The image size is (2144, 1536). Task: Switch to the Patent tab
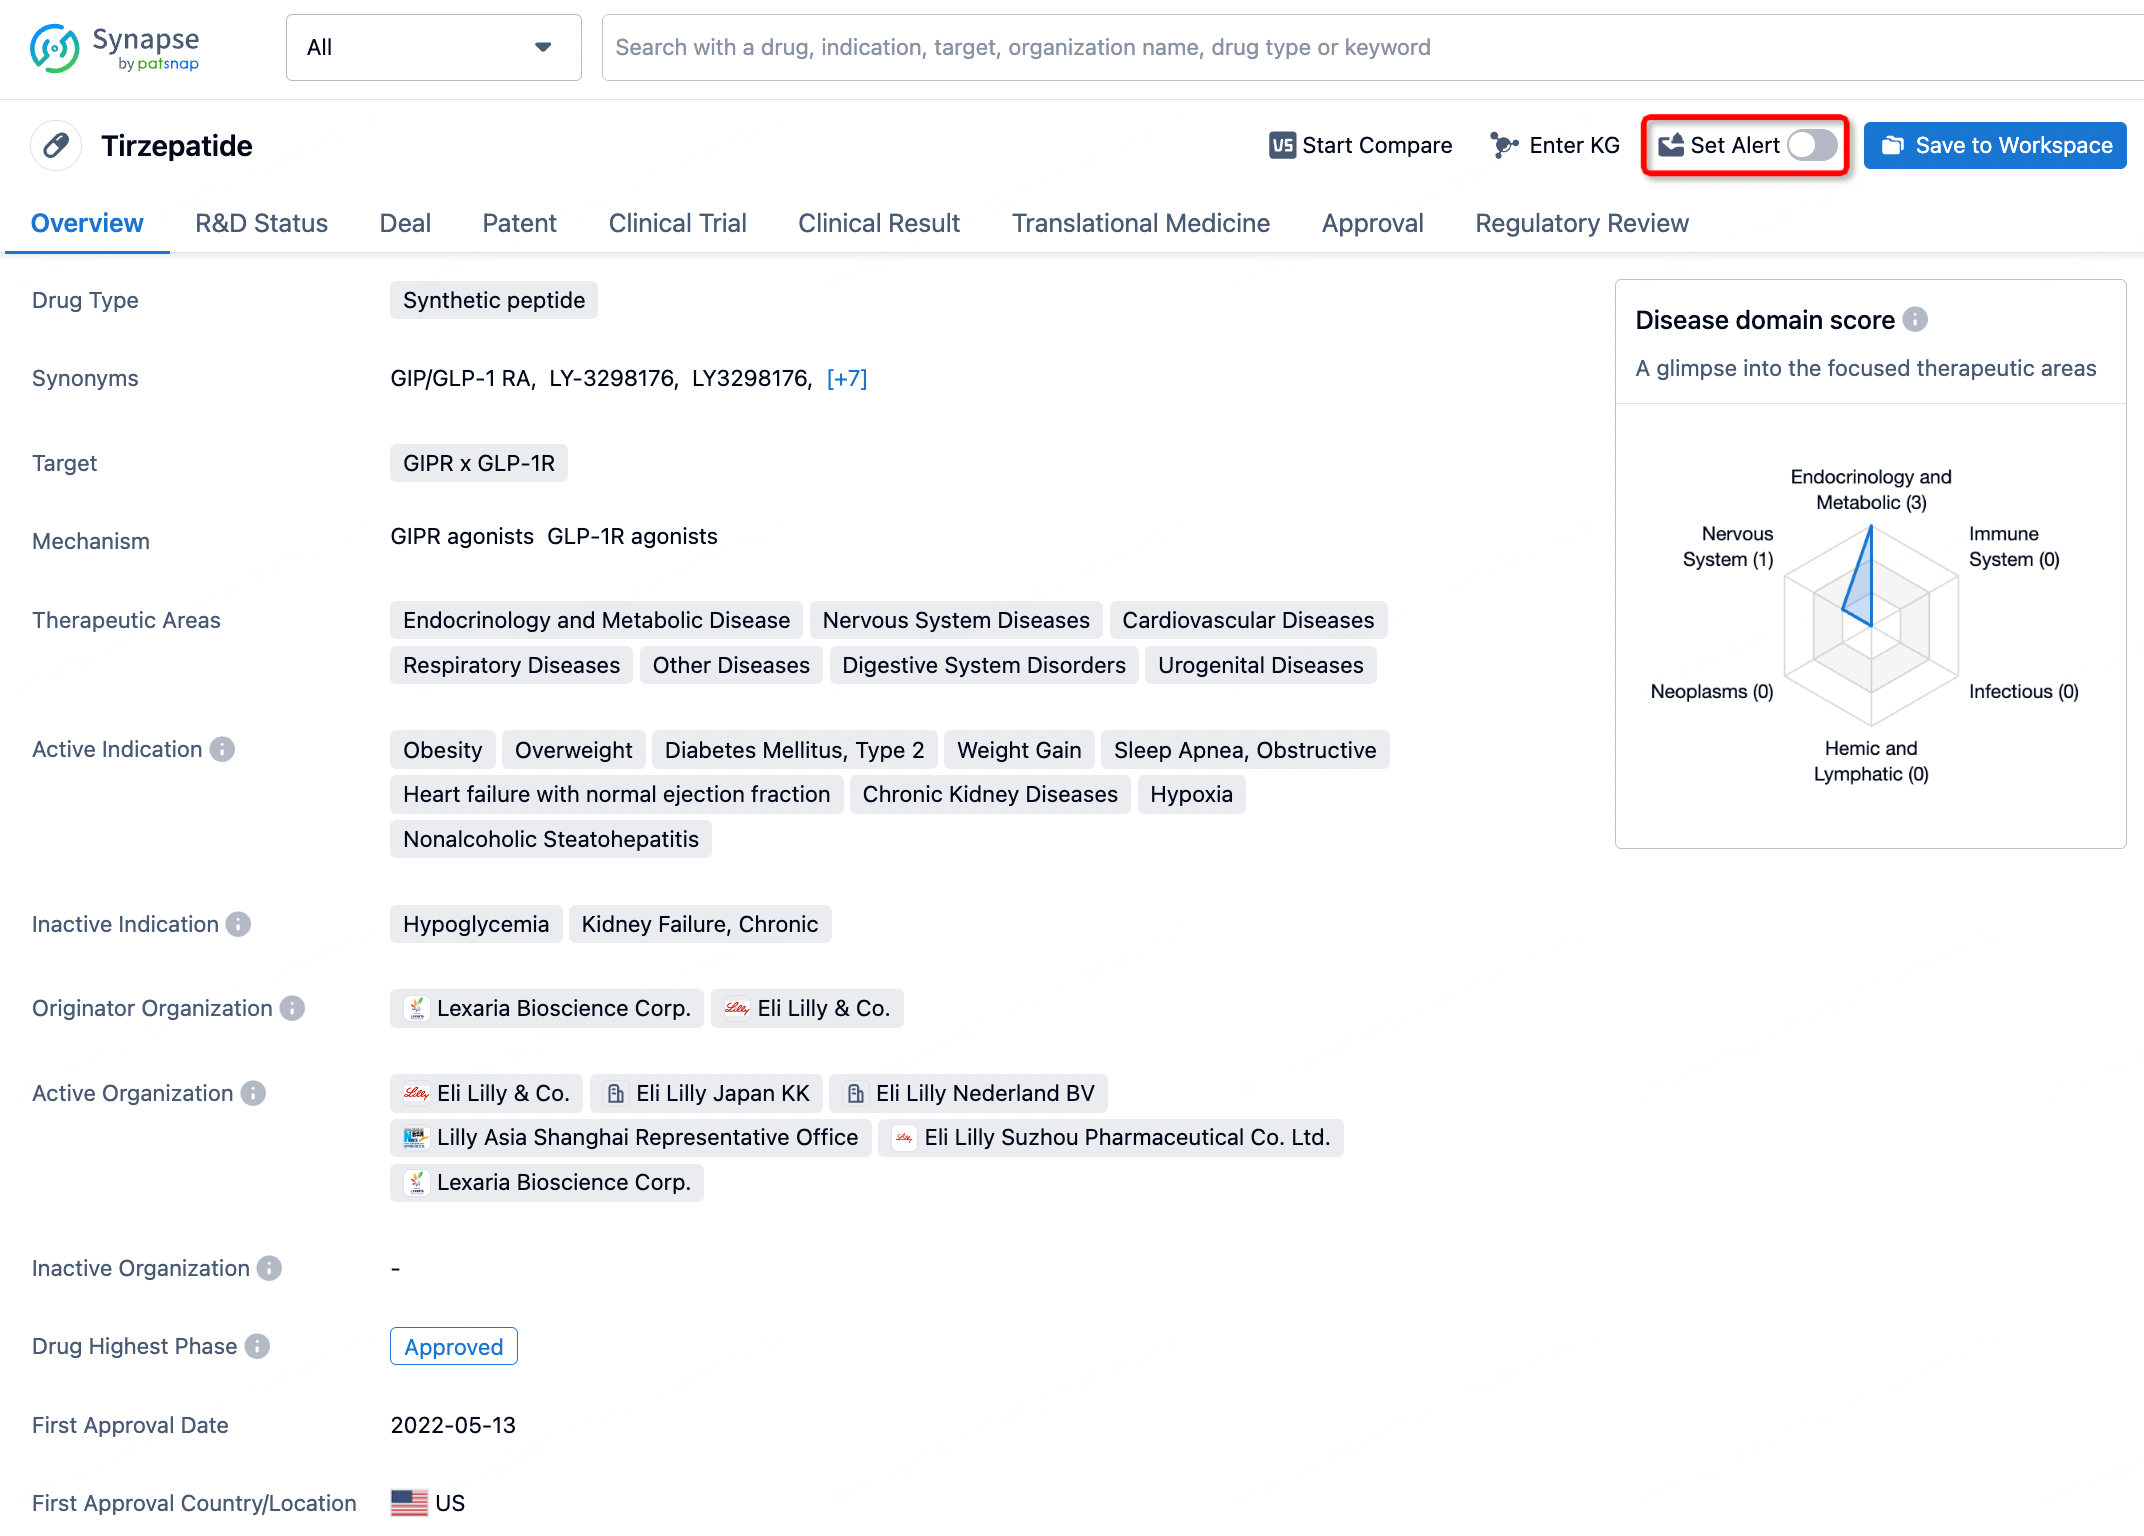coord(517,223)
